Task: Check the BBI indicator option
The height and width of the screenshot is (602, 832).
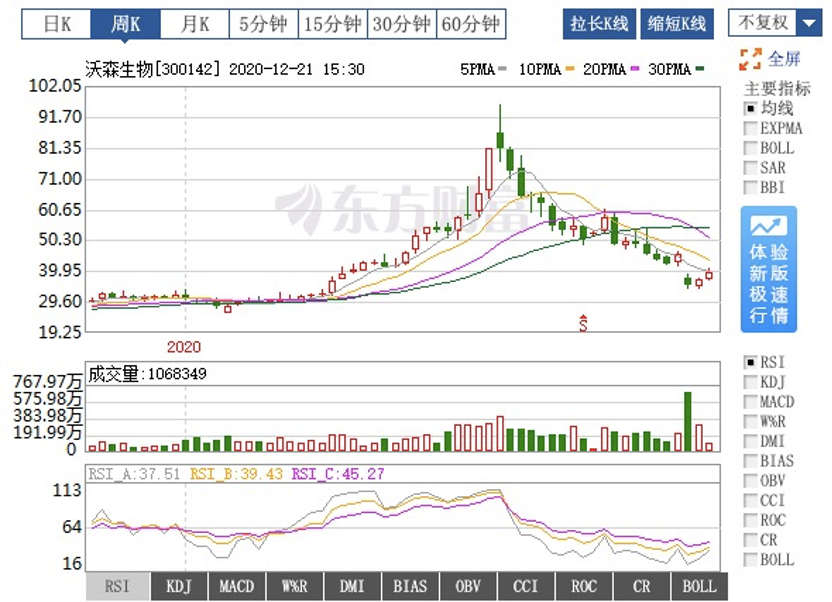Action: (749, 188)
